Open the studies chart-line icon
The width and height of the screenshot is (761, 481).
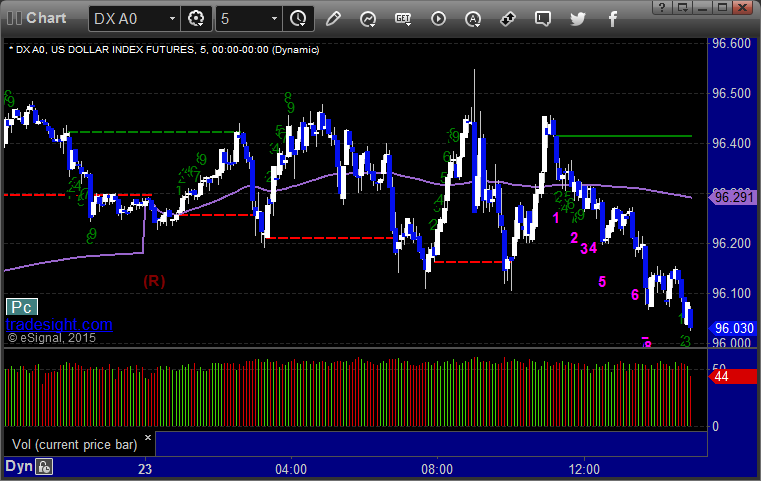coord(368,19)
